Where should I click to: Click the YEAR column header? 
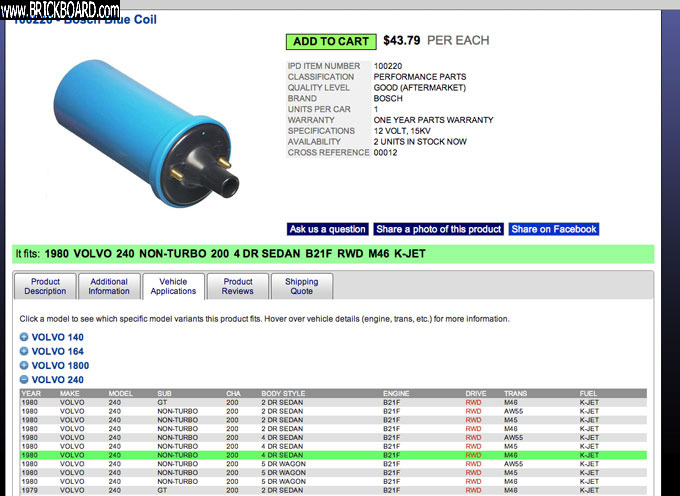pos(31,393)
